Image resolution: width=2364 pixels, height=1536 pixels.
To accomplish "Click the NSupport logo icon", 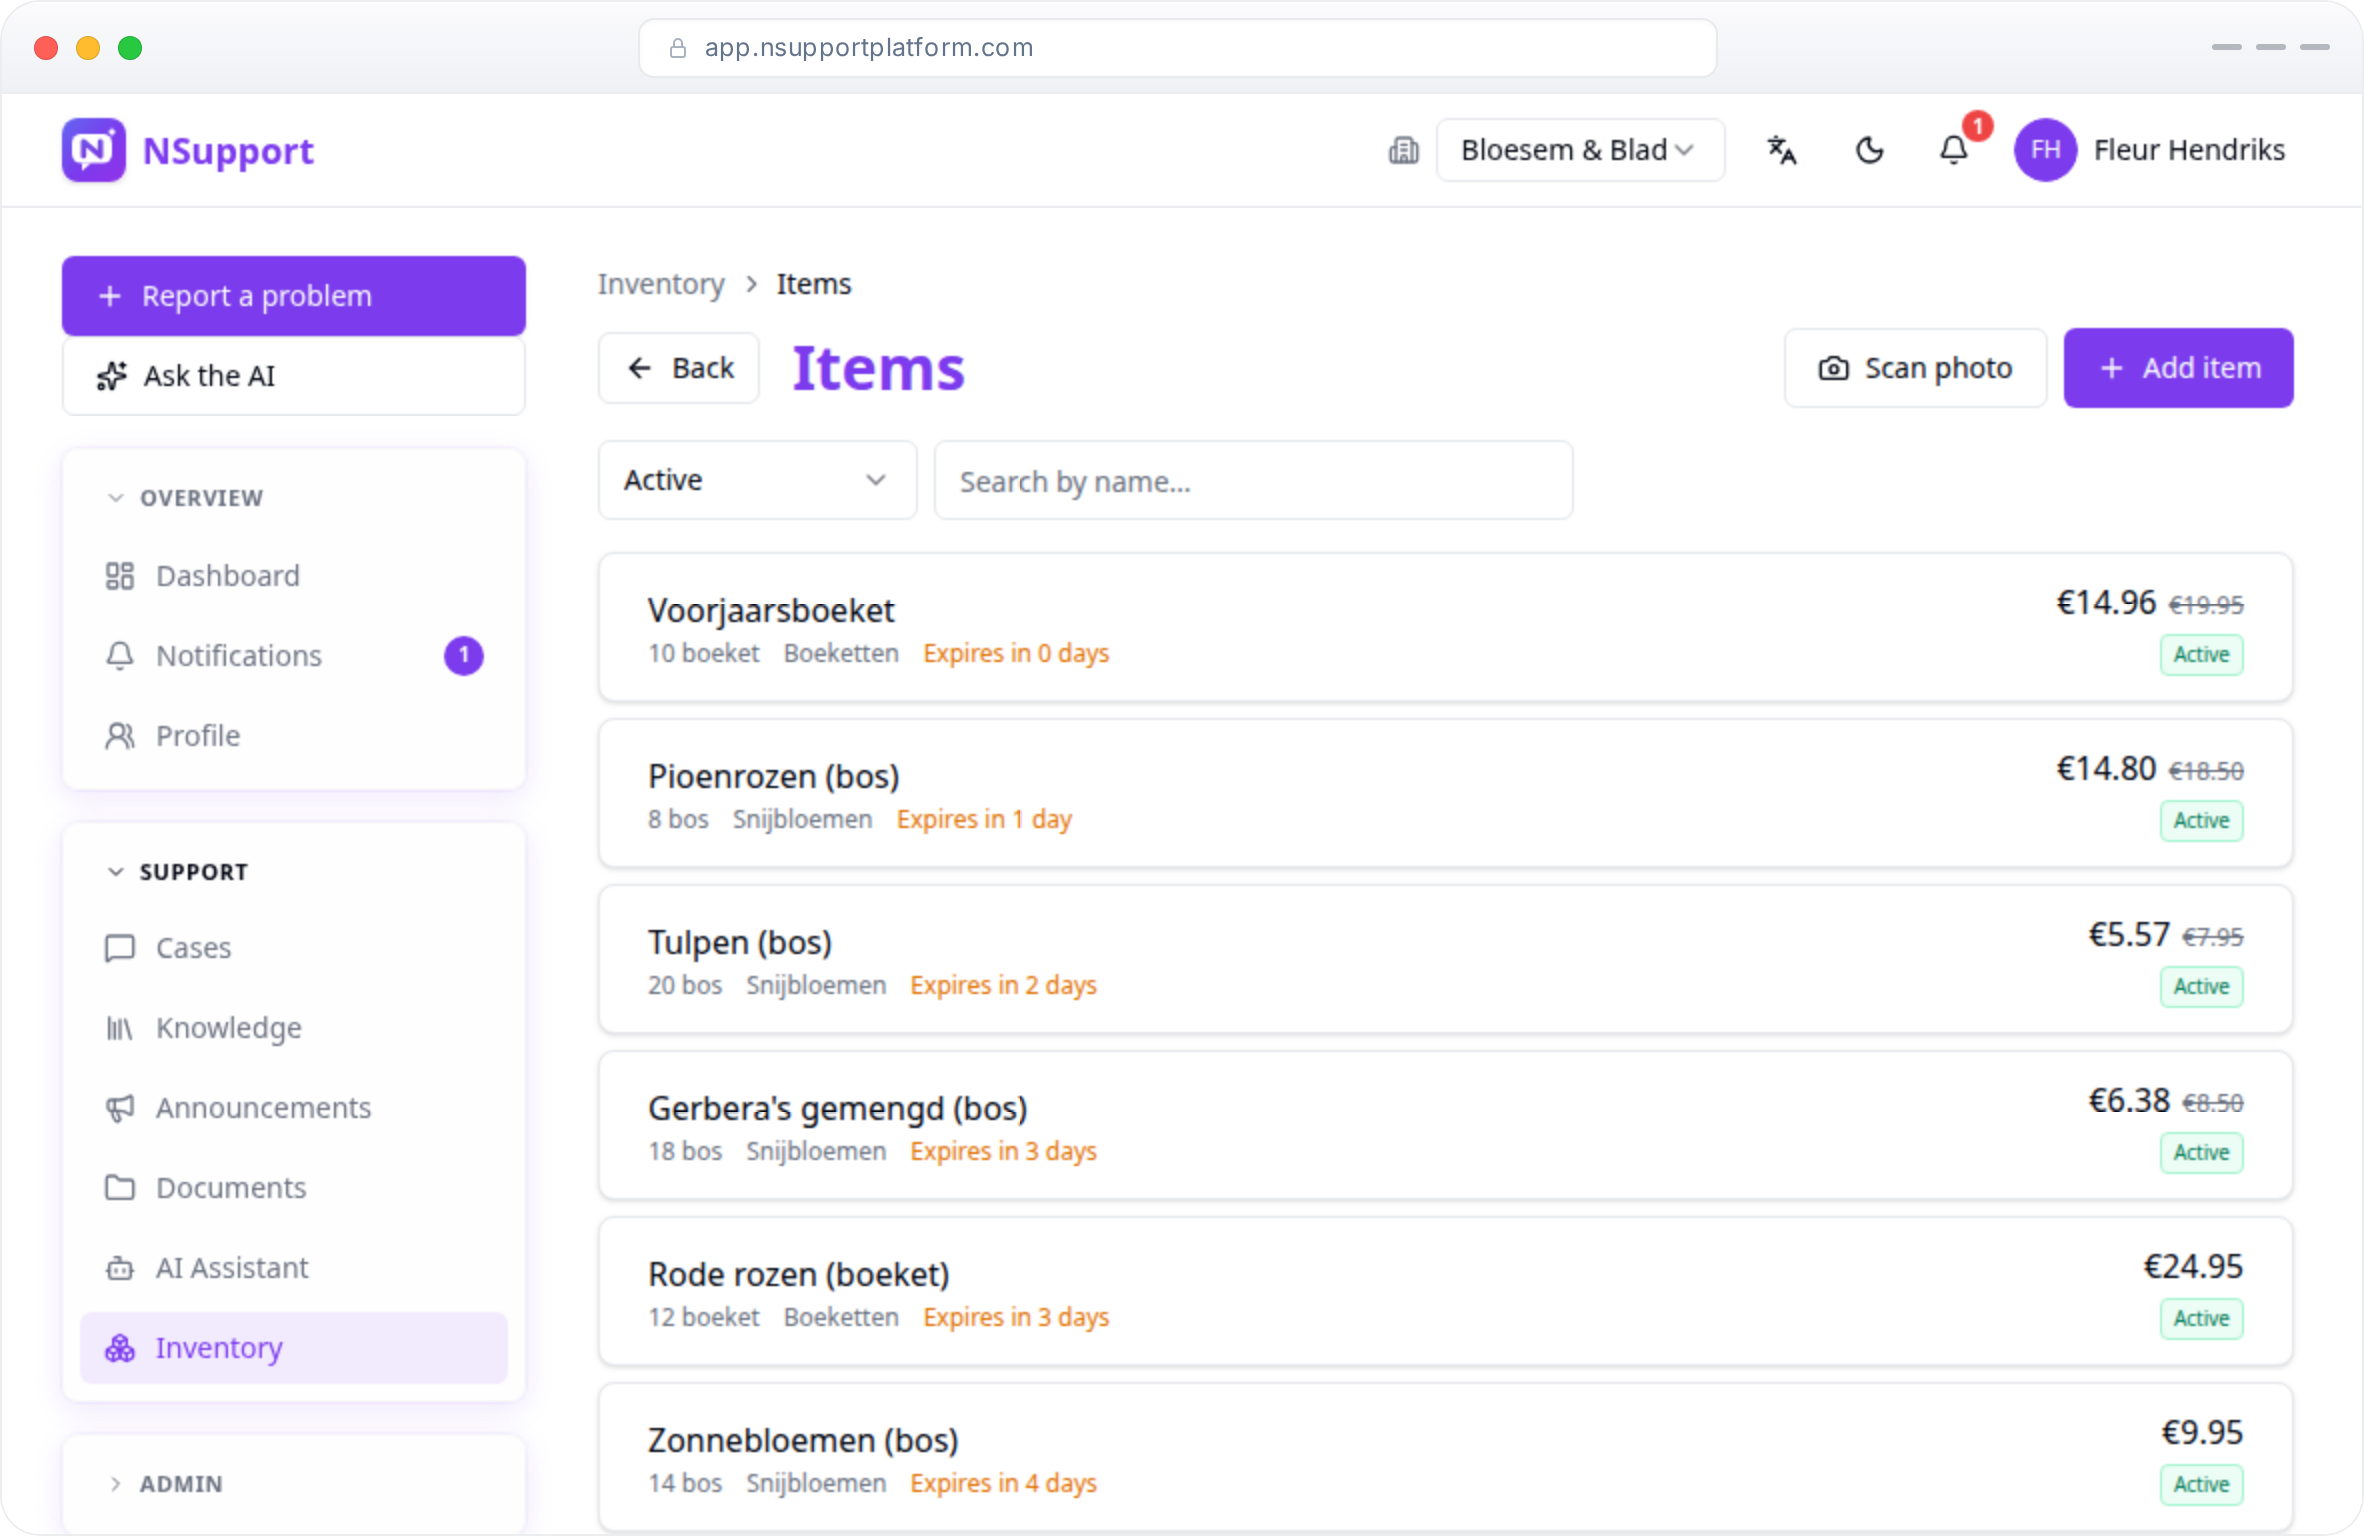I will click(x=93, y=150).
